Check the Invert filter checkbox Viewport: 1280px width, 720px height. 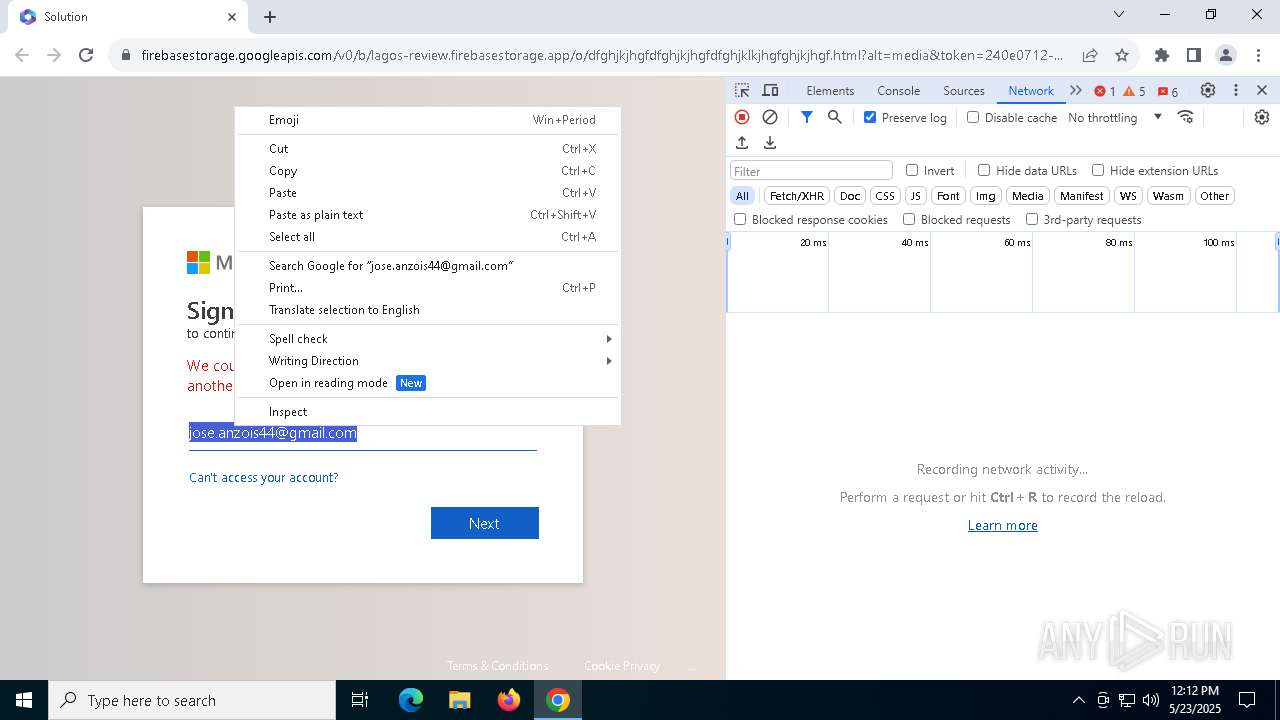[912, 170]
